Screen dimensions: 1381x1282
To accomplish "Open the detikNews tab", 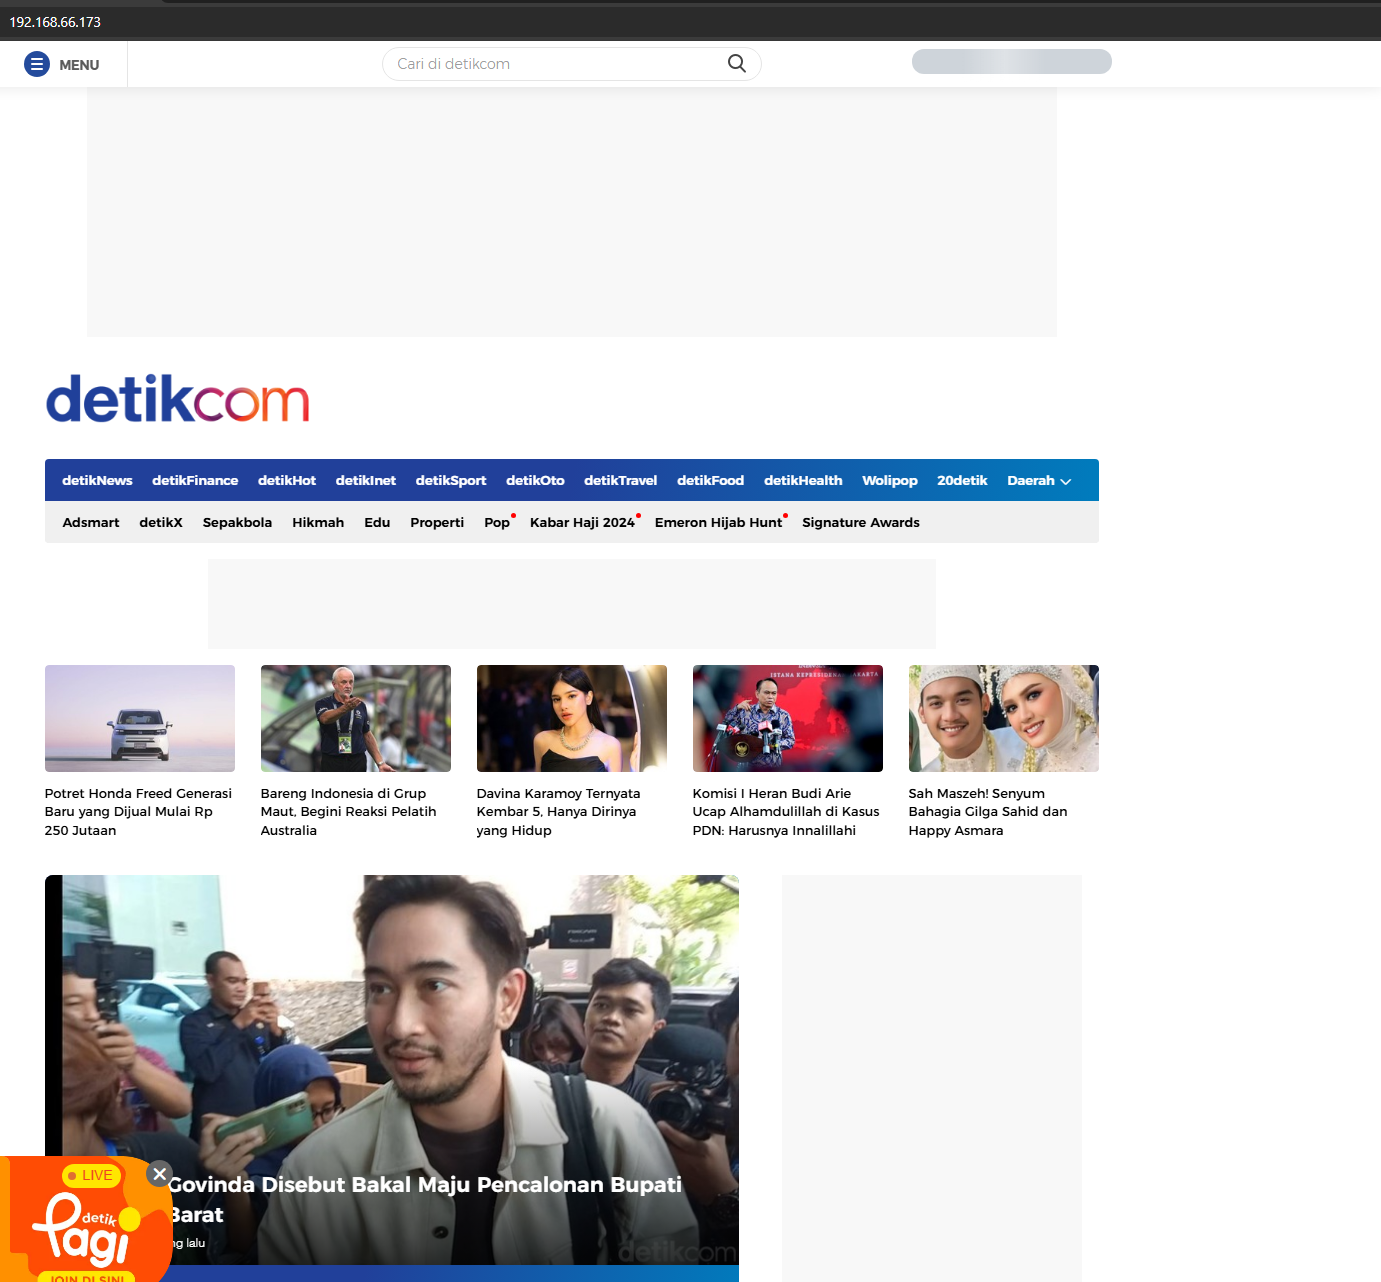I will [x=97, y=481].
